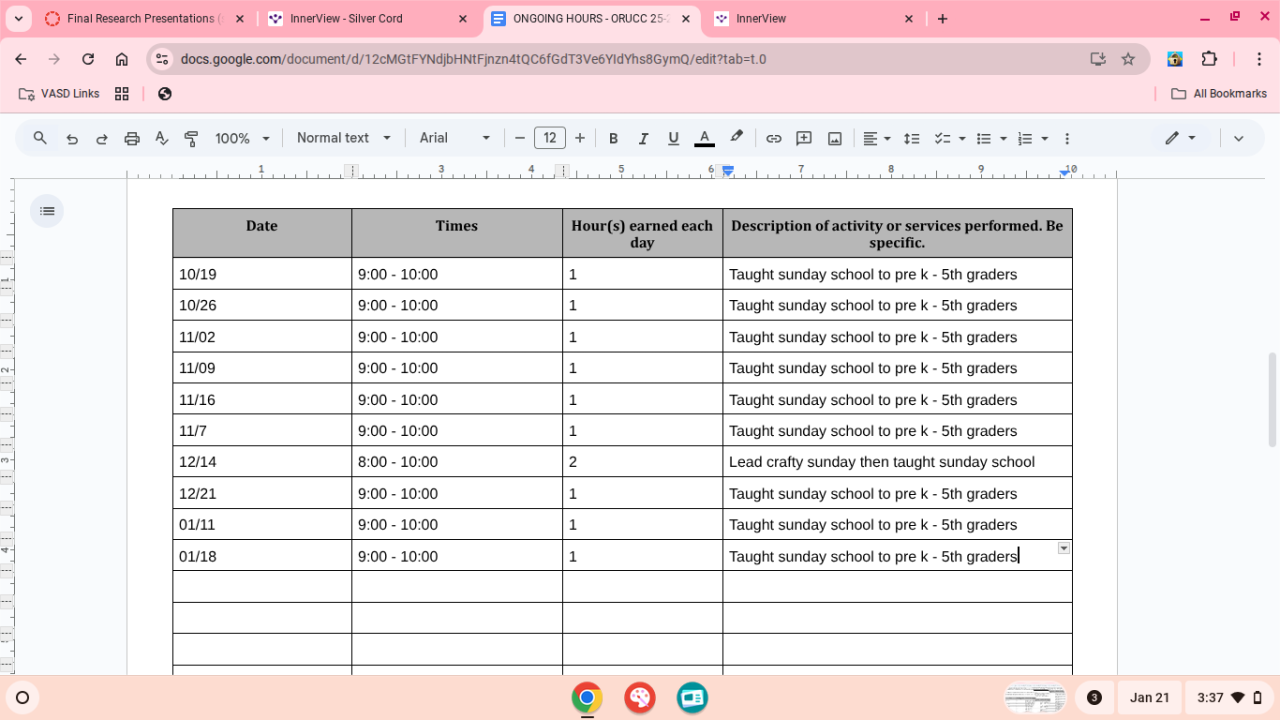Click the Print icon in toolbar
1280x720 pixels.
click(x=131, y=139)
